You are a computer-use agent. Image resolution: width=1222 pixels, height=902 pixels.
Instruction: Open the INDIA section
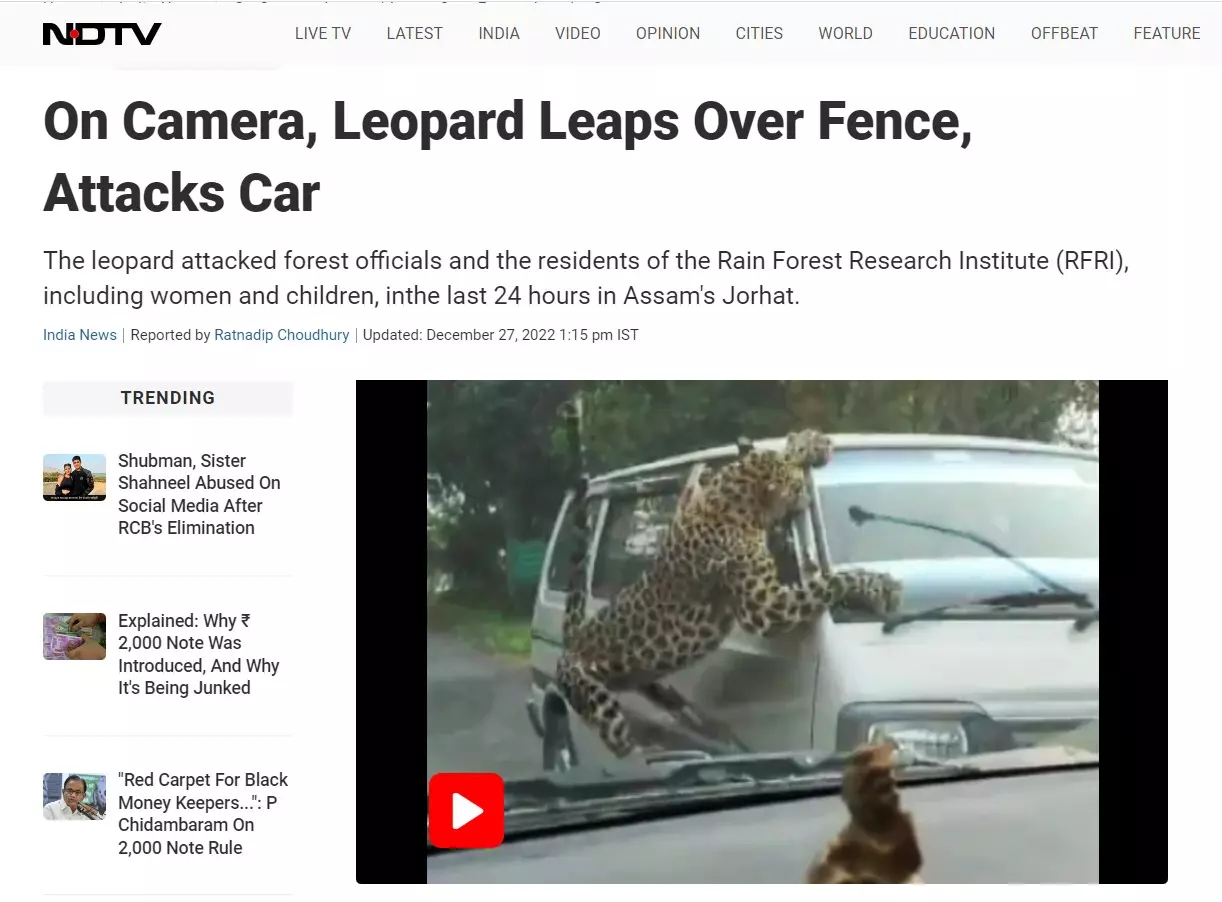click(499, 33)
